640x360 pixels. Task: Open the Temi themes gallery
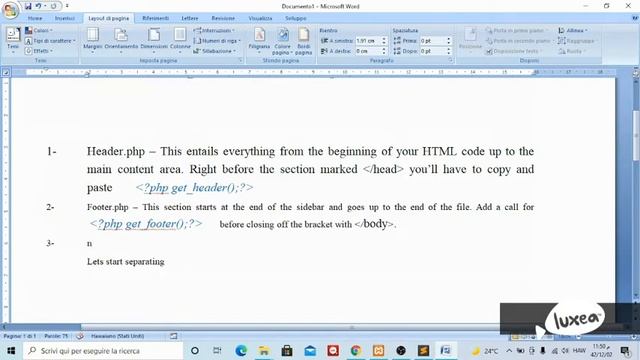[13, 40]
